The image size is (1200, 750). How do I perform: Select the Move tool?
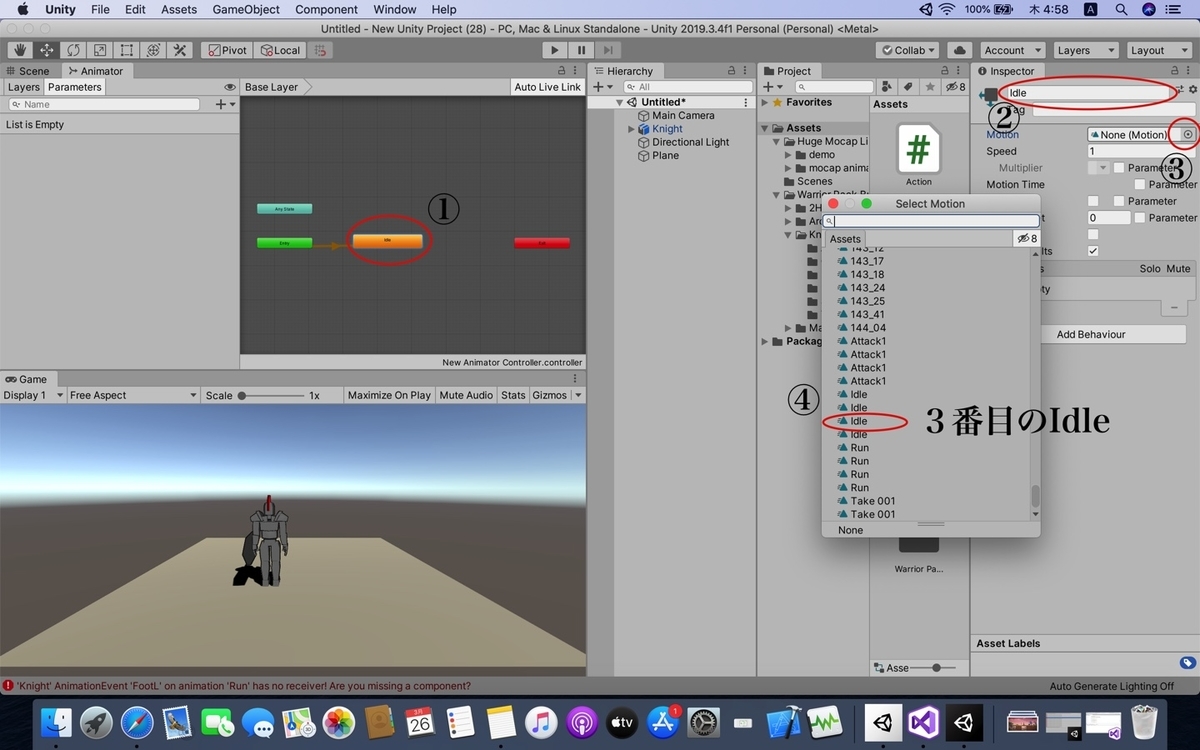[46, 50]
